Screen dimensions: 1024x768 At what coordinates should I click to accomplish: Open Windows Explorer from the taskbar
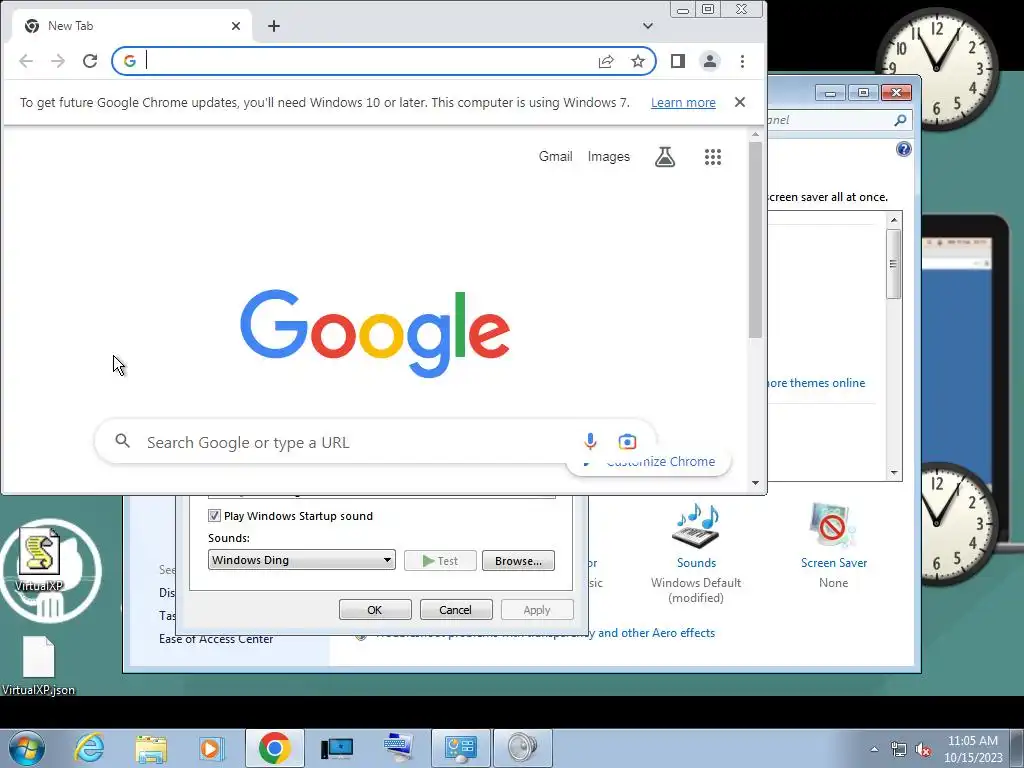tap(151, 748)
